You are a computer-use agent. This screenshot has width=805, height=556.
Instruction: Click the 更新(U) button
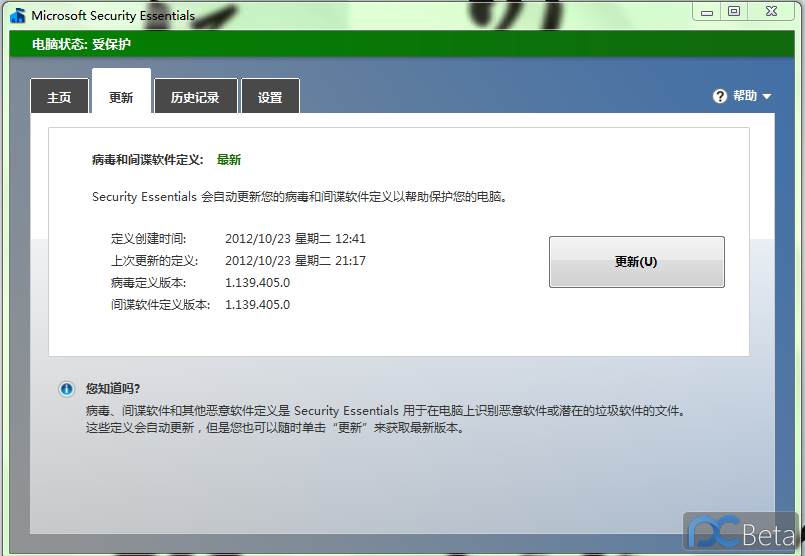click(637, 262)
